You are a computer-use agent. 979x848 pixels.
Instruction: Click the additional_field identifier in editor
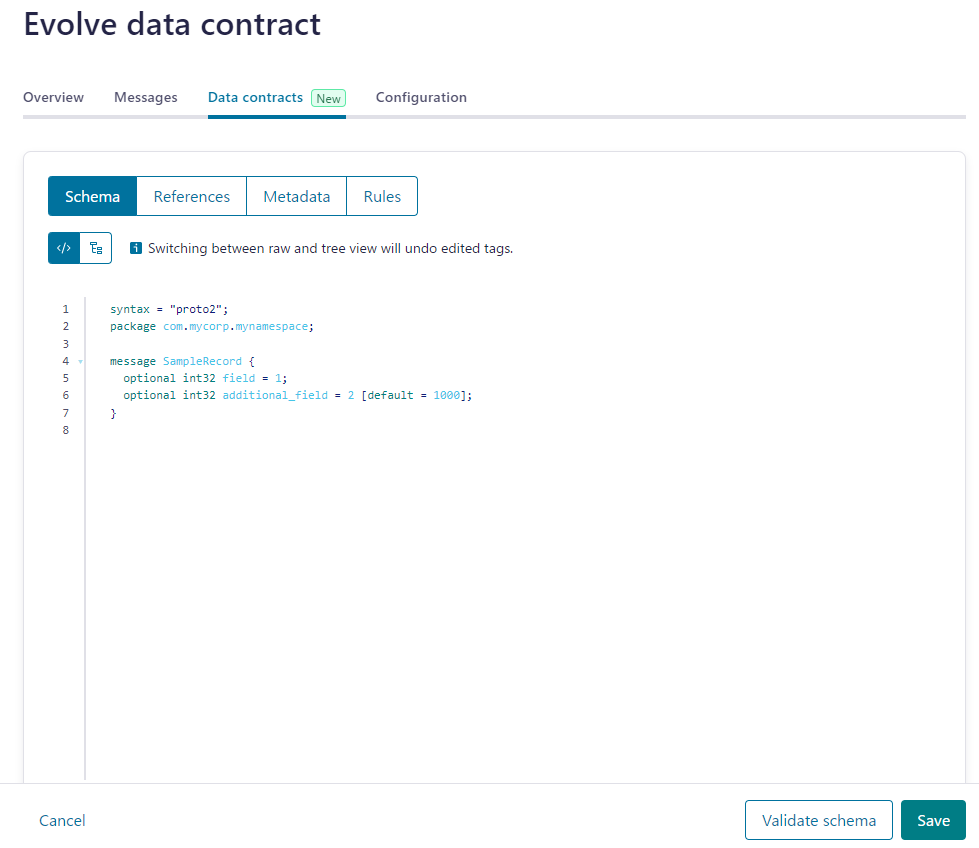(275, 395)
